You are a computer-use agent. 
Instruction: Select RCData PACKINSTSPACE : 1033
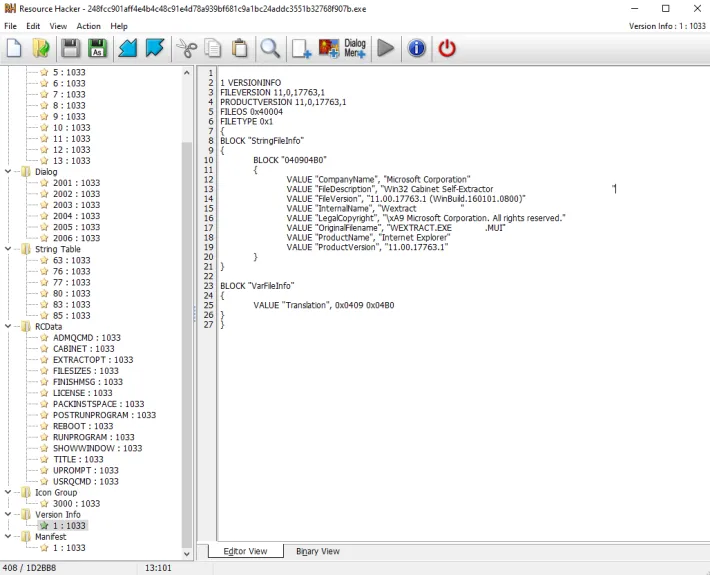click(x=98, y=404)
